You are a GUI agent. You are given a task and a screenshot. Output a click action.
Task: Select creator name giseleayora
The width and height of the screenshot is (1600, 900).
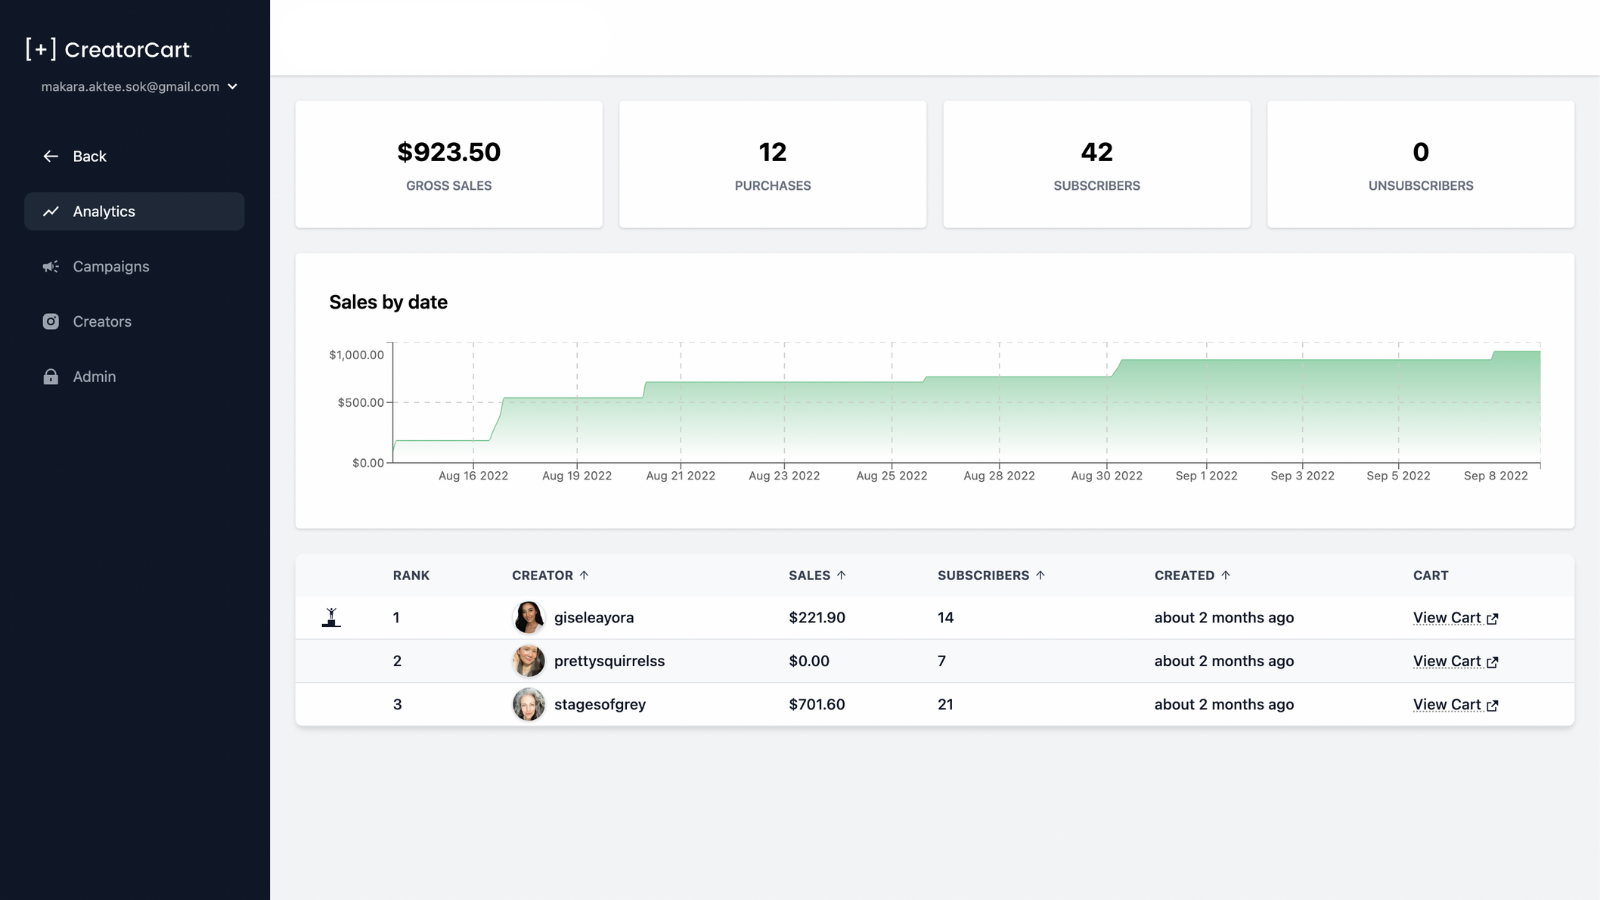594,618
